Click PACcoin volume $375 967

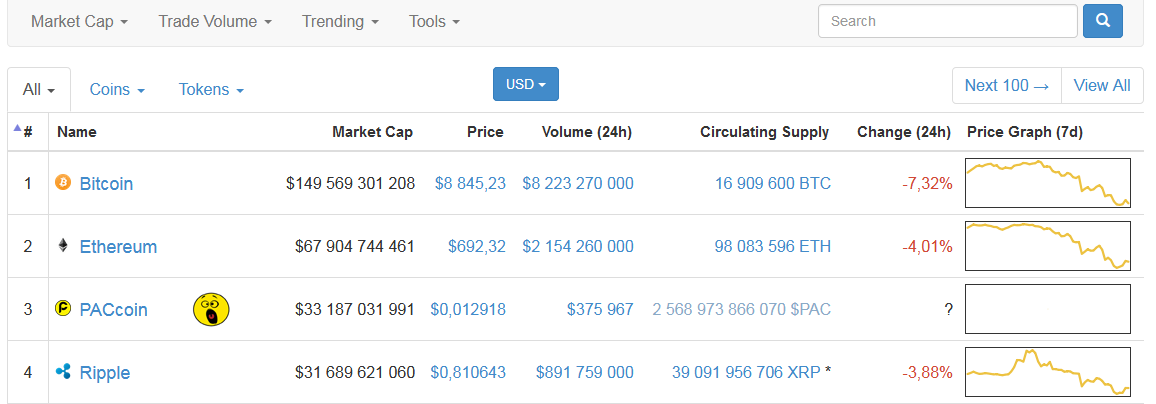(600, 310)
